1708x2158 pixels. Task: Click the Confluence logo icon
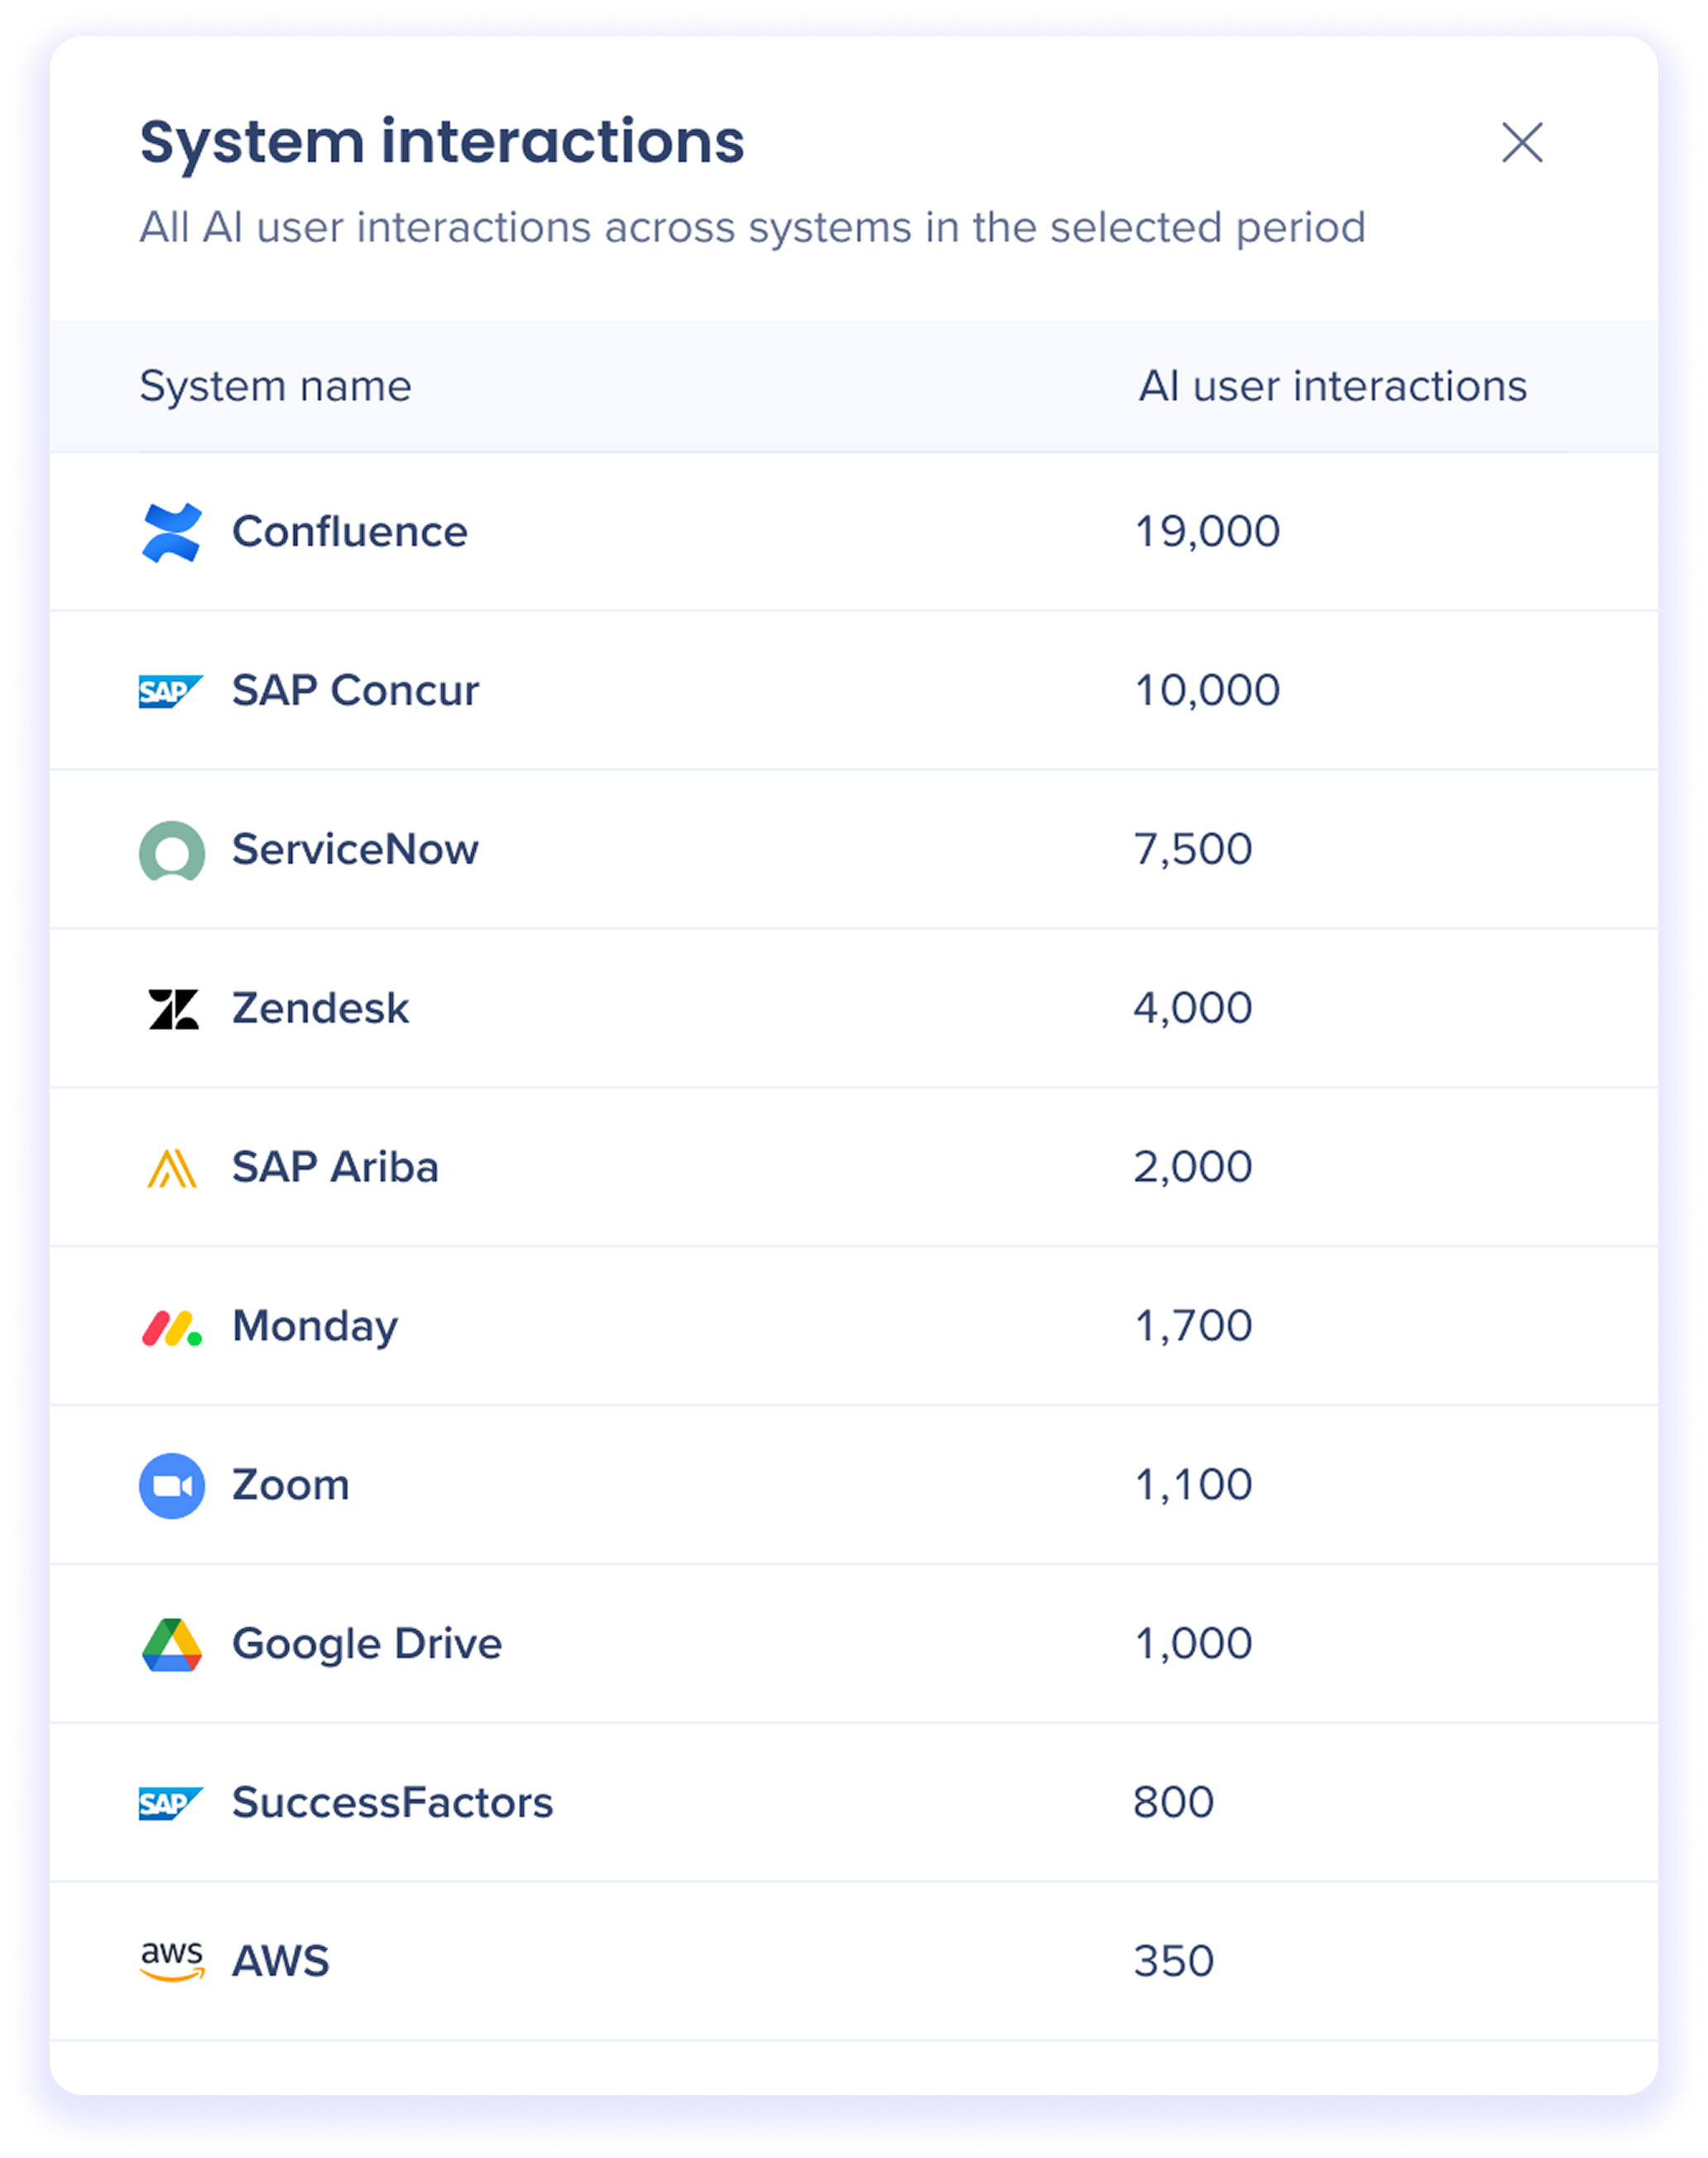[171, 532]
